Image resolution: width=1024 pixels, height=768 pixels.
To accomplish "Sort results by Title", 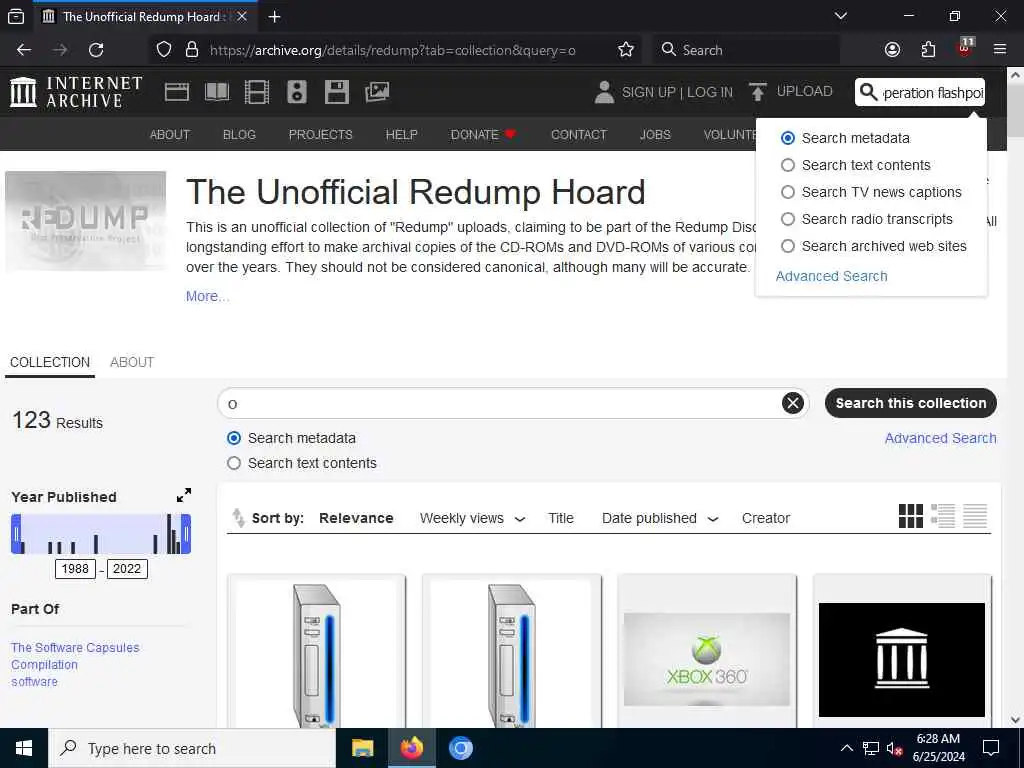I will tap(560, 519).
